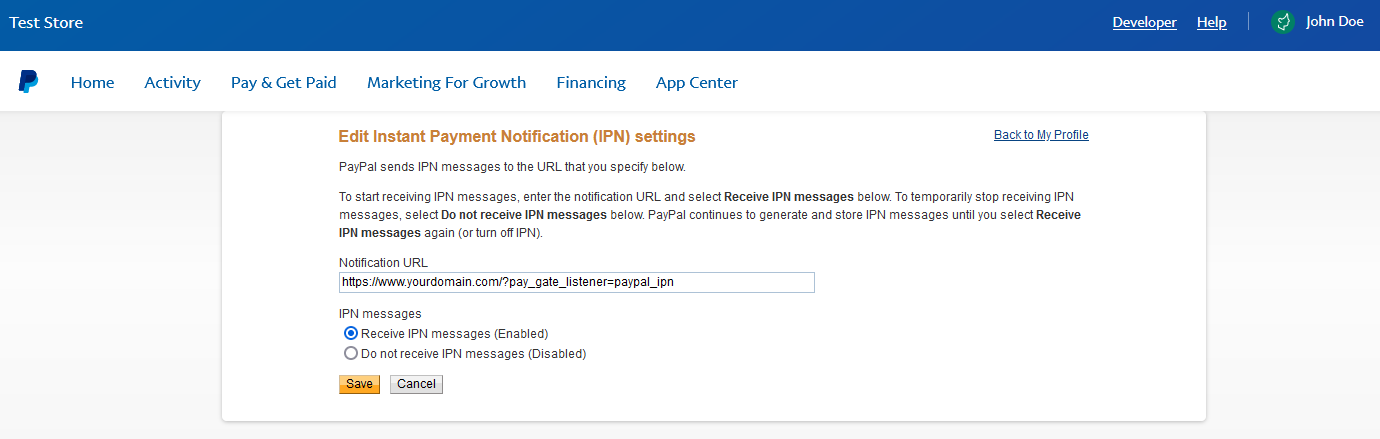The height and width of the screenshot is (439, 1380).
Task: Click the Save button
Action: [x=359, y=384]
